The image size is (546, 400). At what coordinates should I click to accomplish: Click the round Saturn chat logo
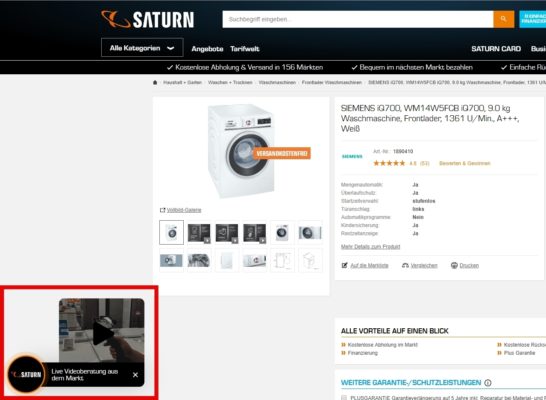pyautogui.click(x=26, y=375)
